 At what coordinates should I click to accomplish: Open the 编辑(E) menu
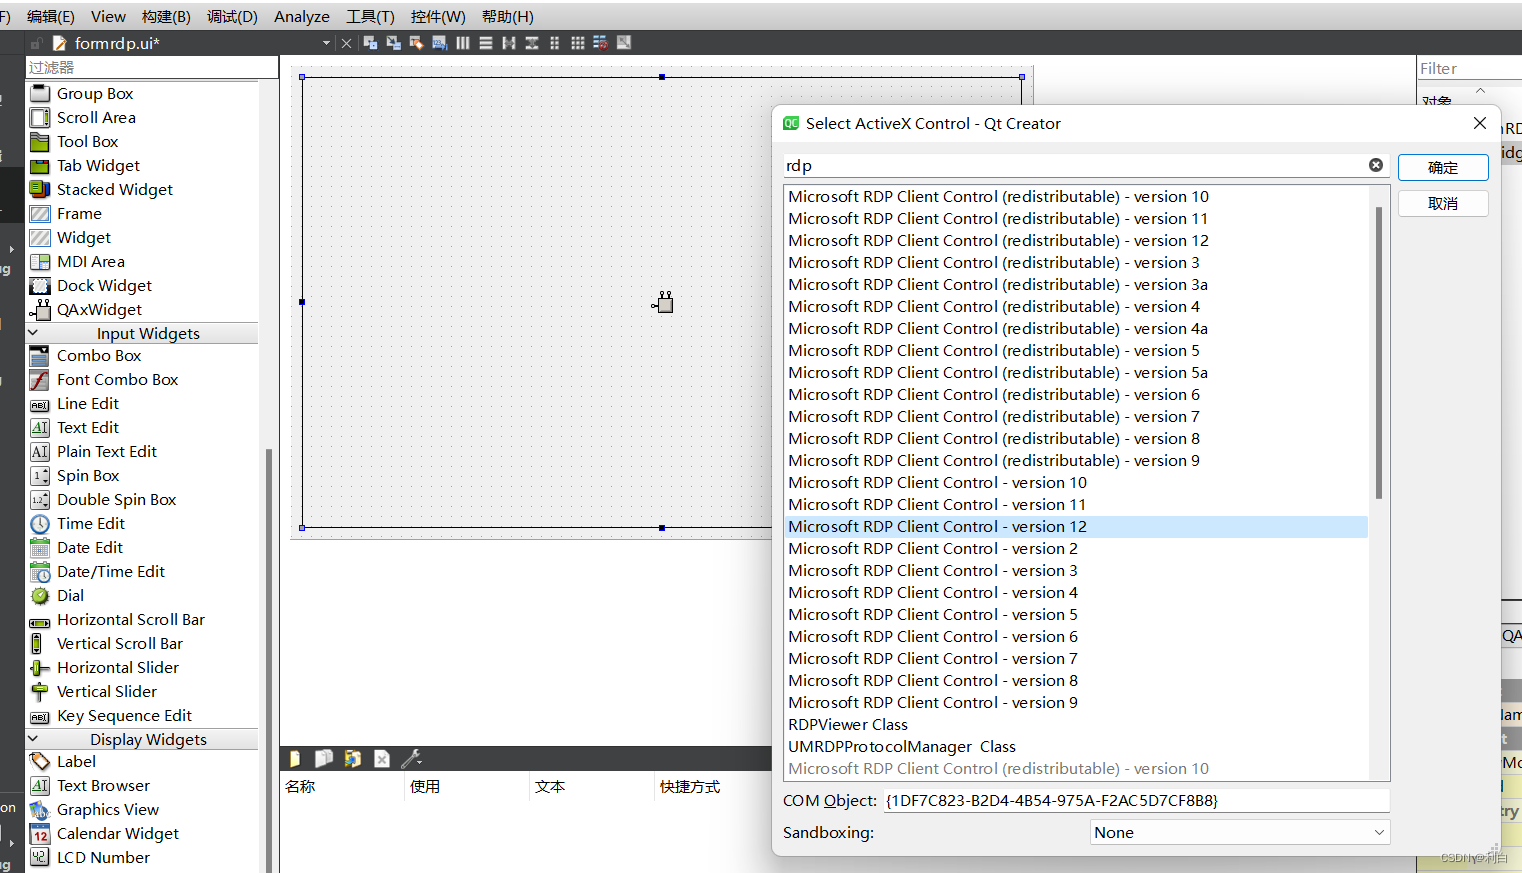tap(51, 17)
